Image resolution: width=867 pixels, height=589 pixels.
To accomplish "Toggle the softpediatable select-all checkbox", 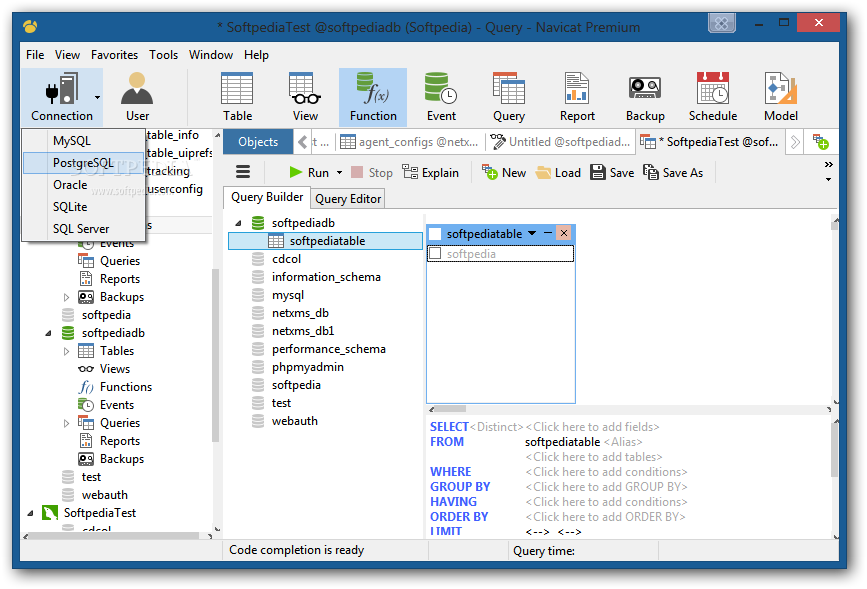I will point(435,234).
